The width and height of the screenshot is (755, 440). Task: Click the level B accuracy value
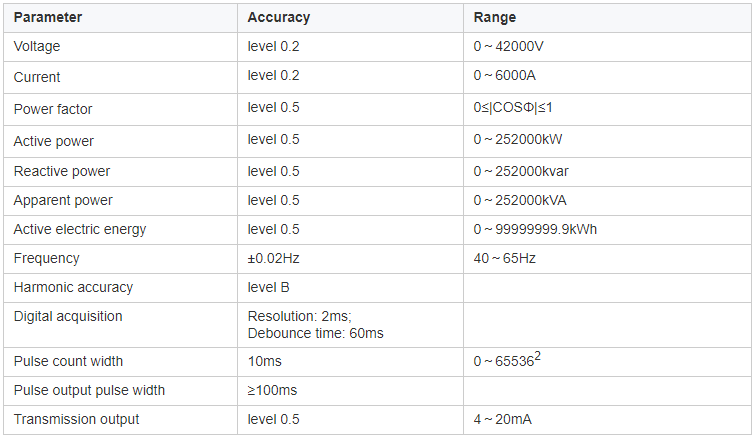tap(269, 287)
